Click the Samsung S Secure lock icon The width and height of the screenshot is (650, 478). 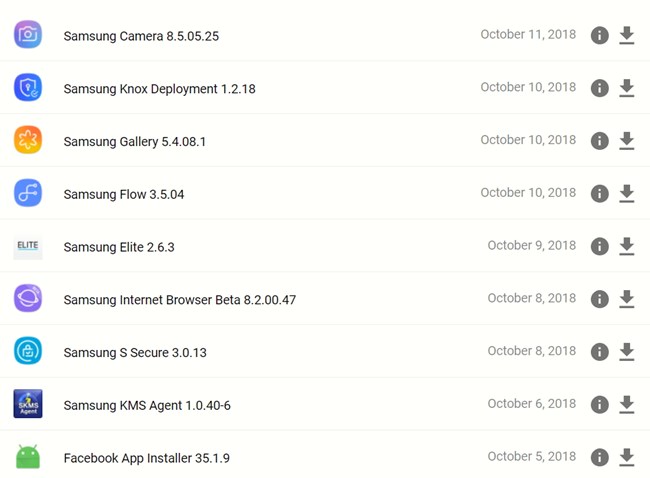(28, 351)
